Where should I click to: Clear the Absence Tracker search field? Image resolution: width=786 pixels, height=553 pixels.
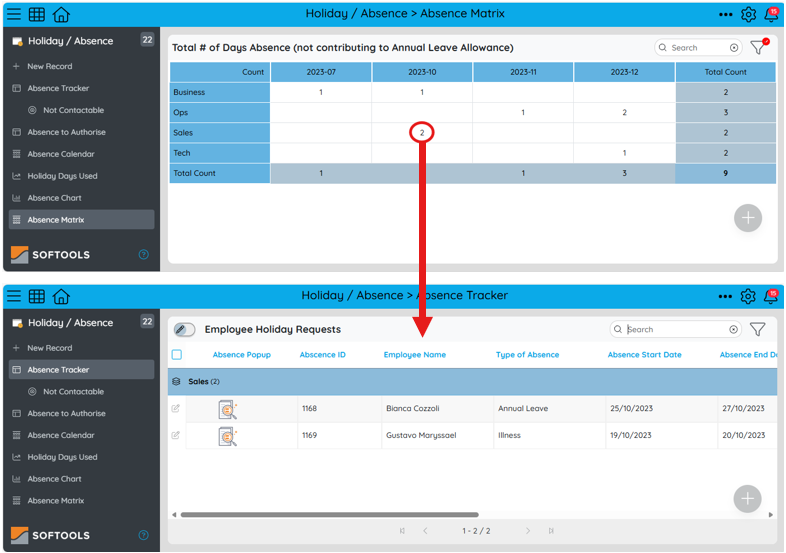[x=734, y=329]
